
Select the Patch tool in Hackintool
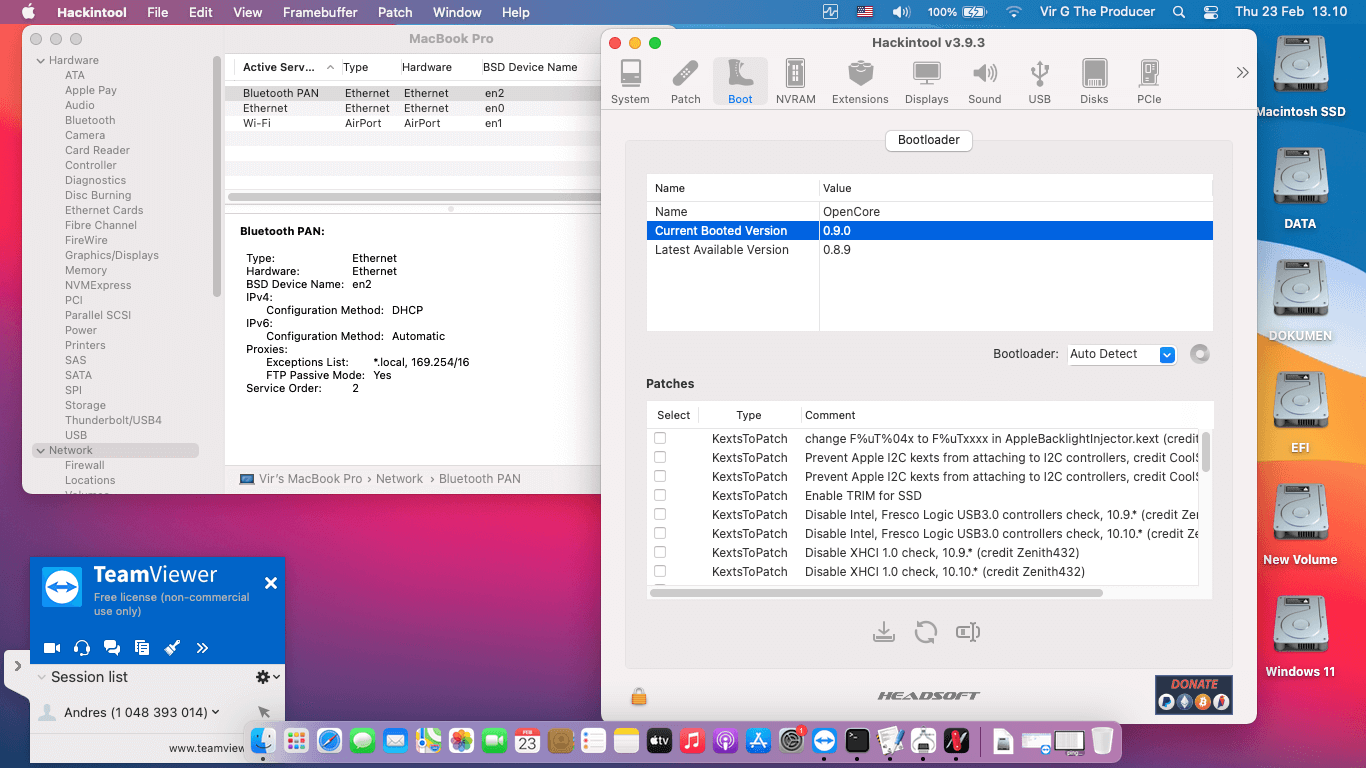pos(685,80)
